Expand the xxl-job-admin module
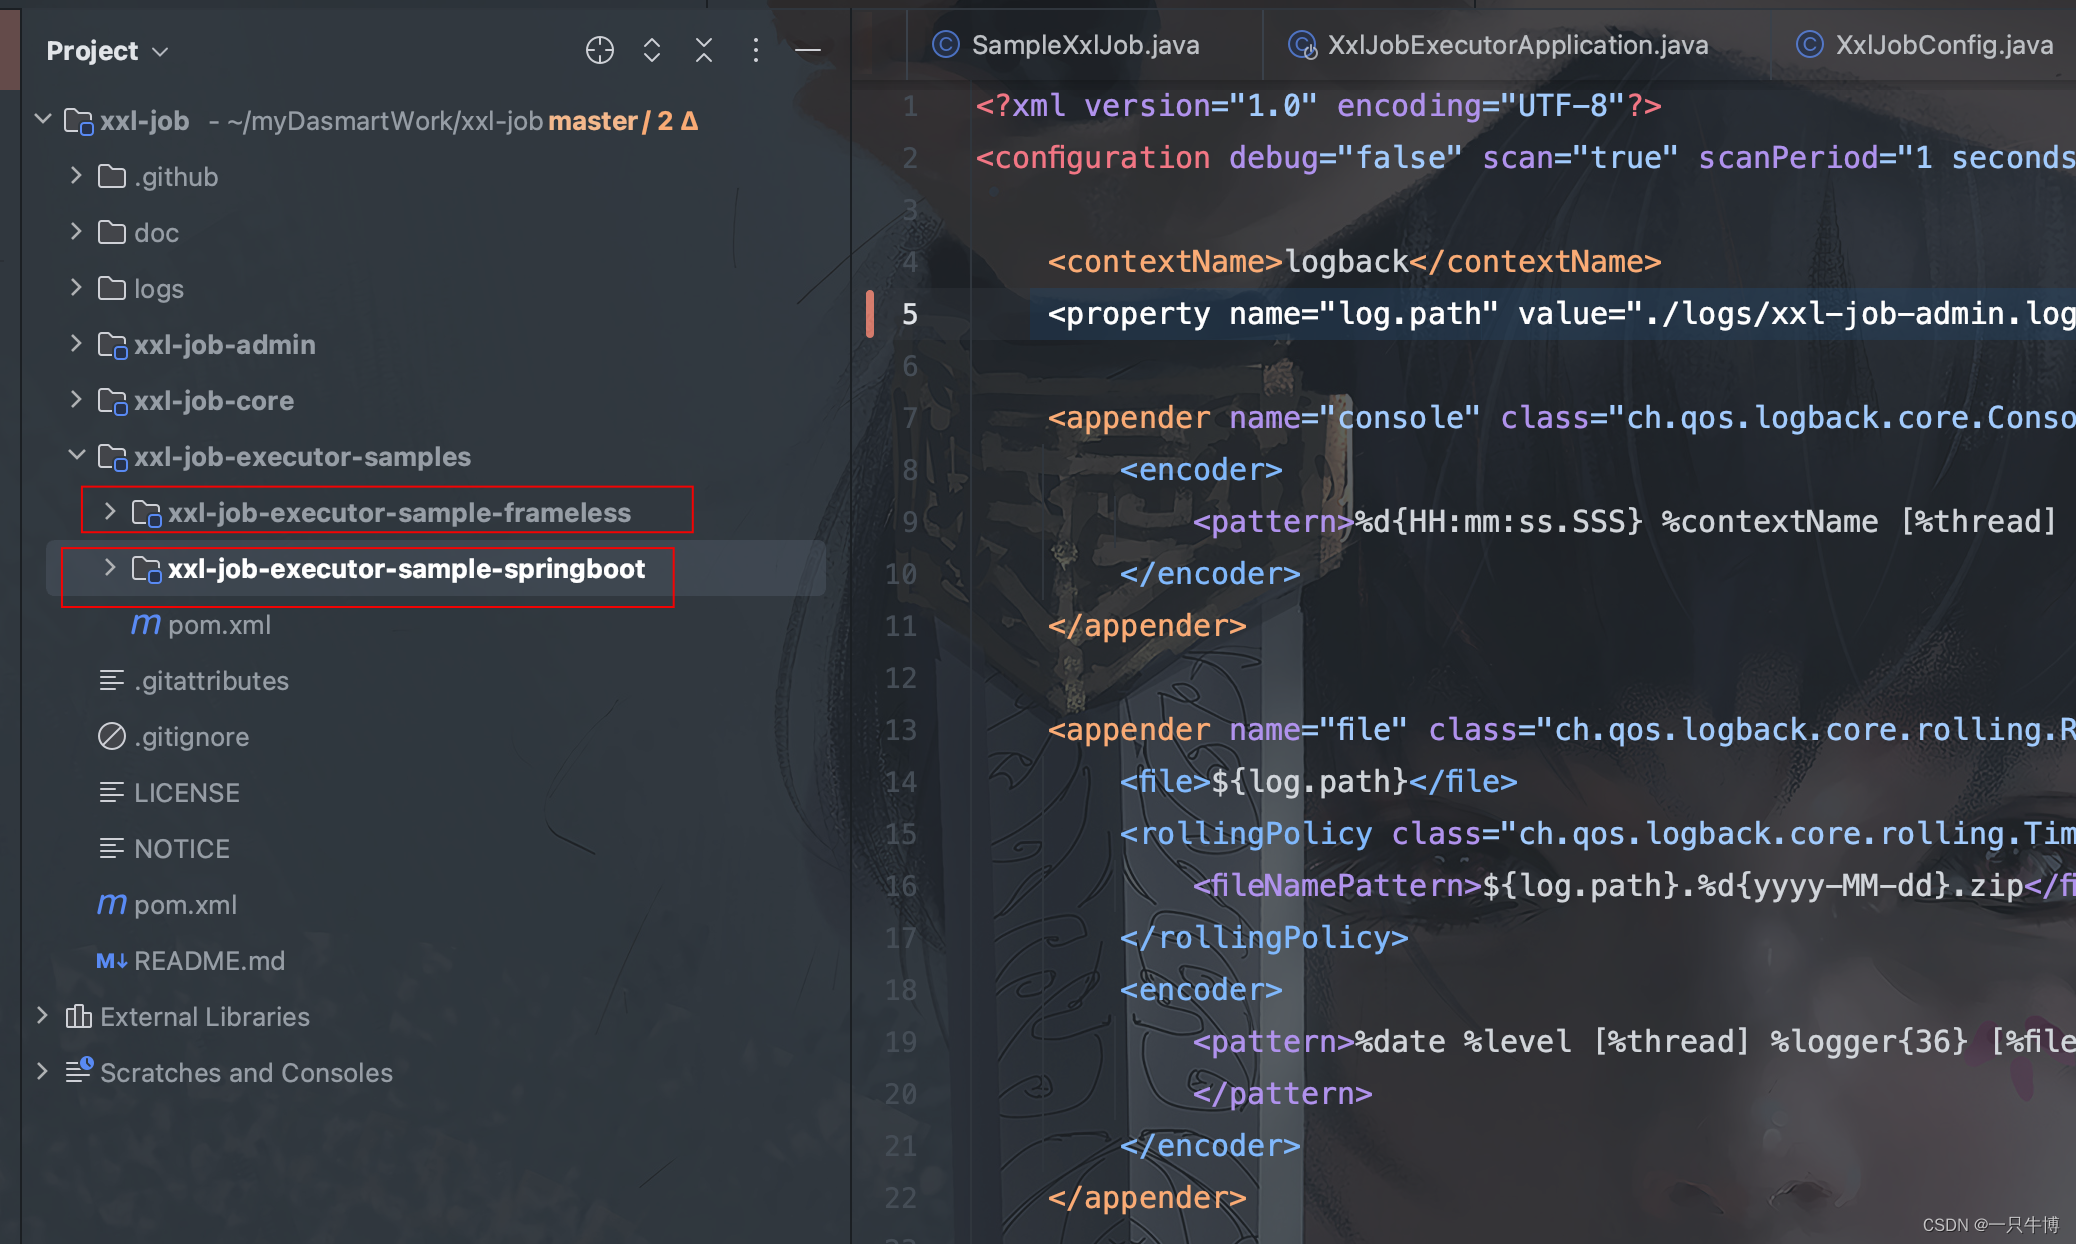 pos(76,344)
